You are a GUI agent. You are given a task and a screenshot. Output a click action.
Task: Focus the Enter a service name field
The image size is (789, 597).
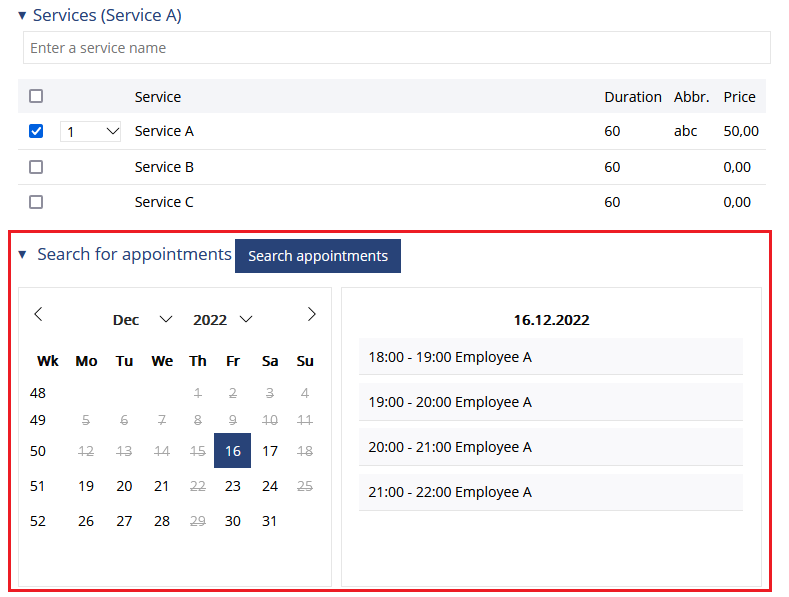[x=397, y=48]
